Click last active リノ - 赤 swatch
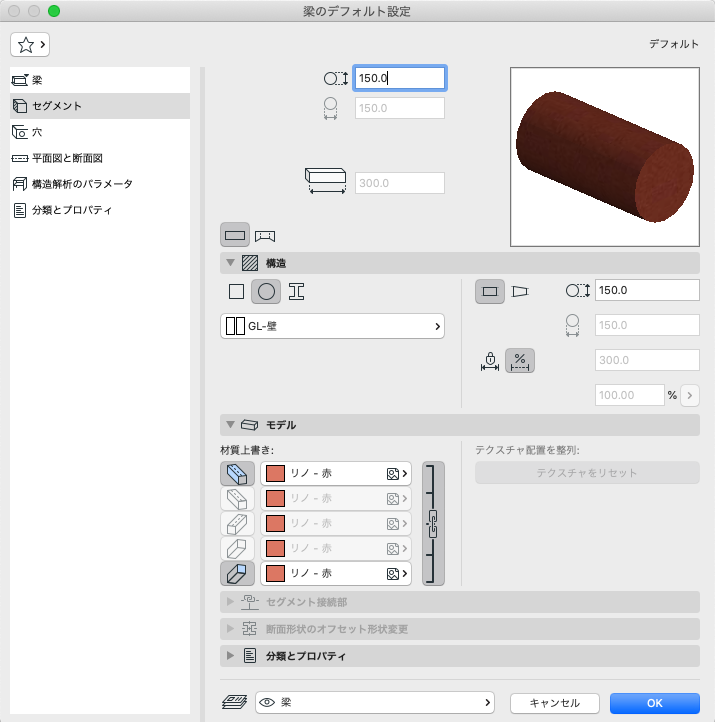Viewport: 715px width, 722px height. [x=275, y=574]
